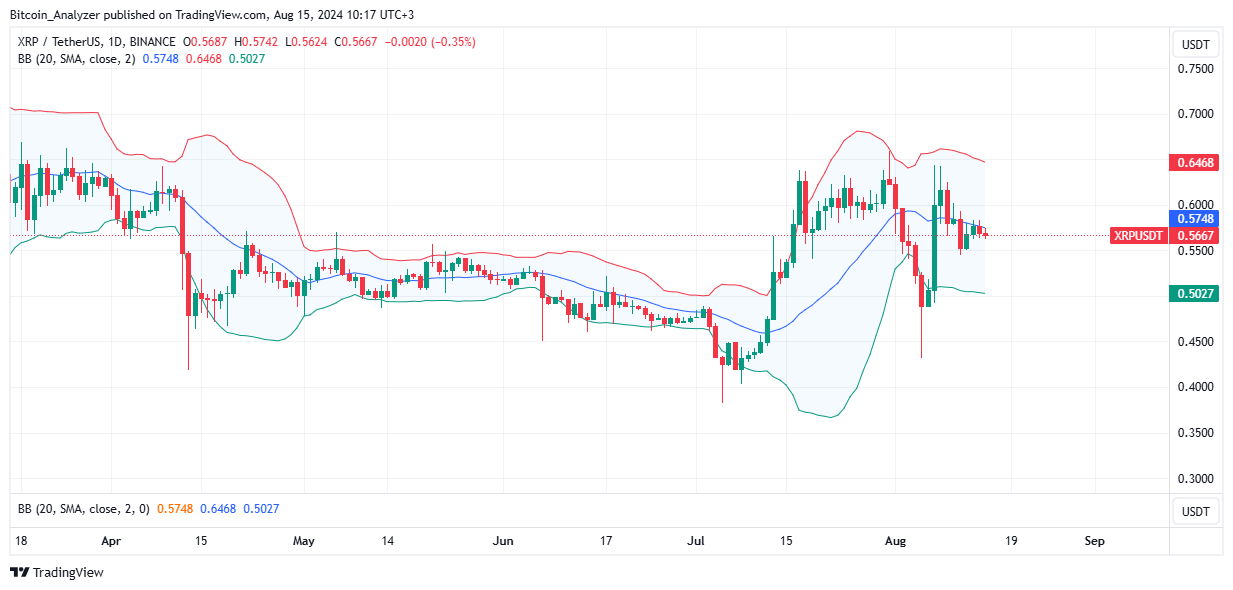
Task: Click the blue 0.5748 basis price label
Action: point(1194,218)
